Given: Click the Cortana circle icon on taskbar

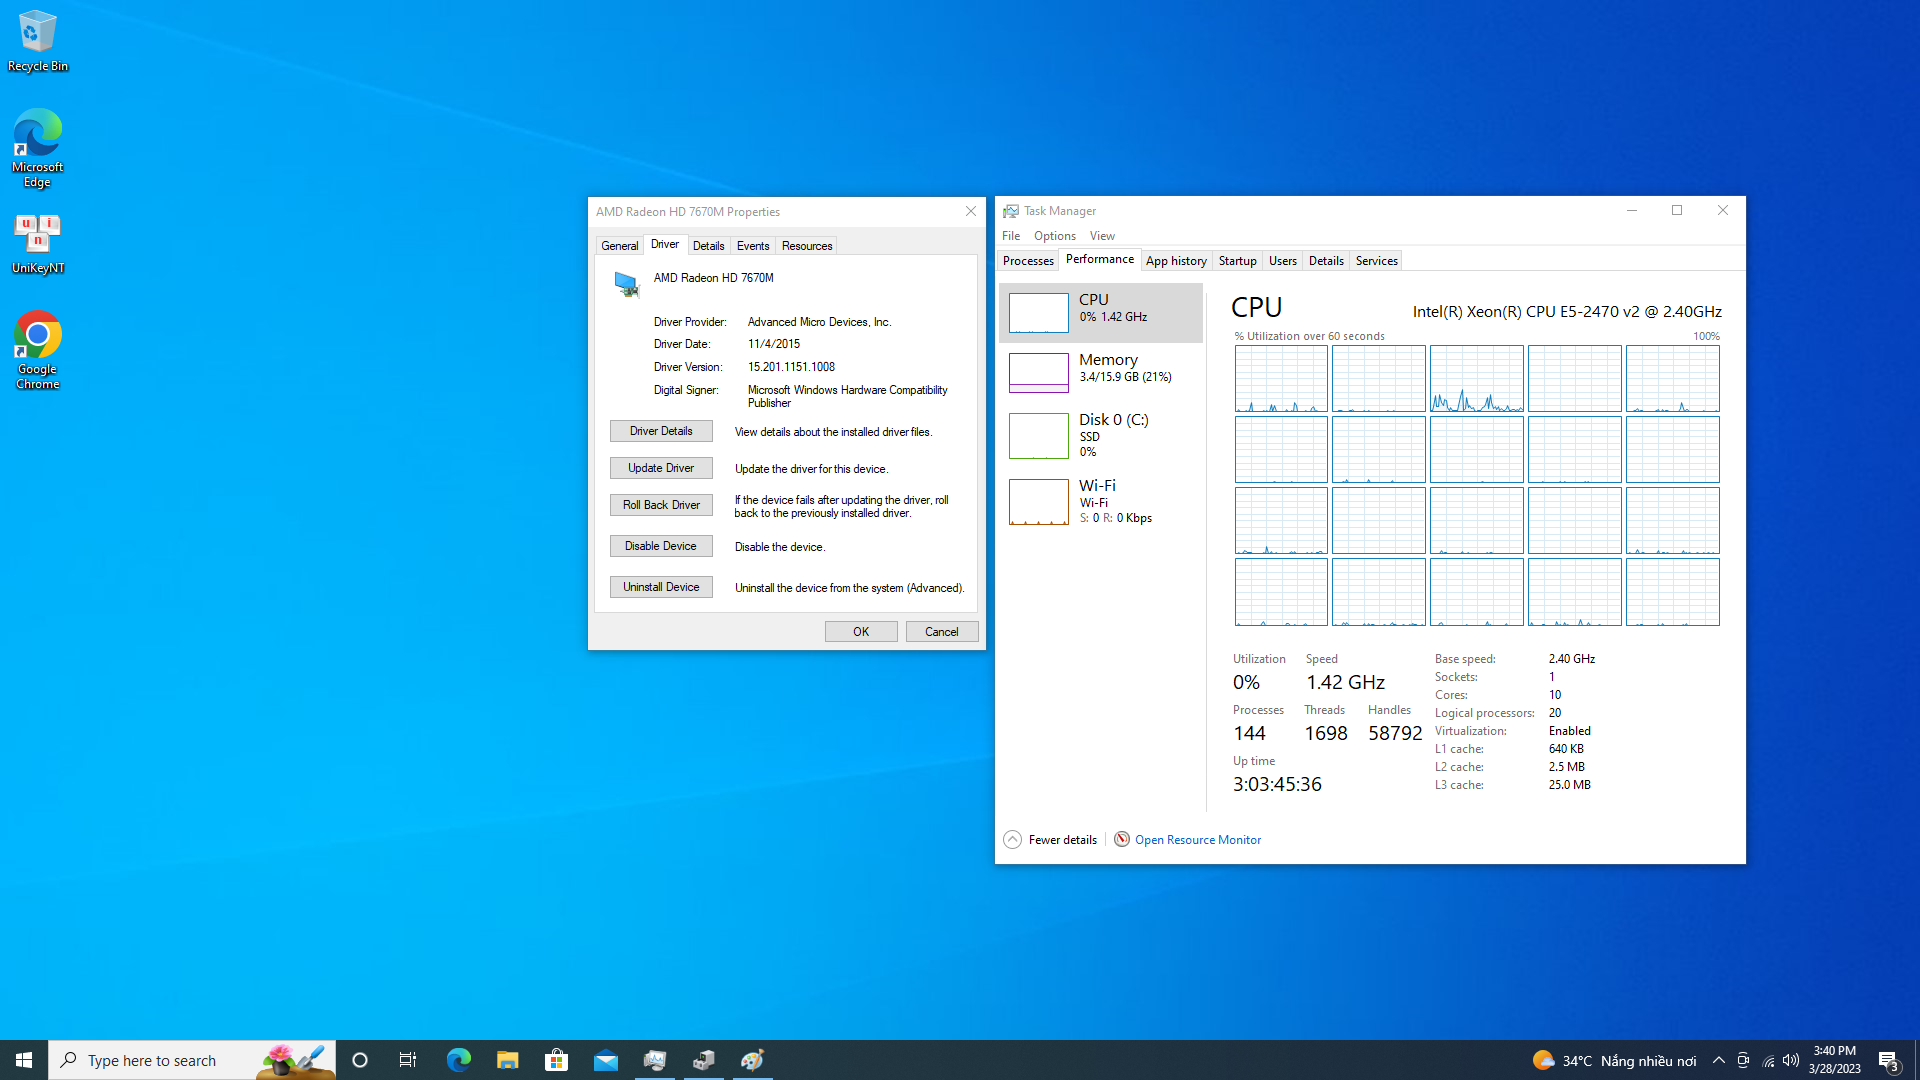Looking at the screenshot, I should point(360,1060).
